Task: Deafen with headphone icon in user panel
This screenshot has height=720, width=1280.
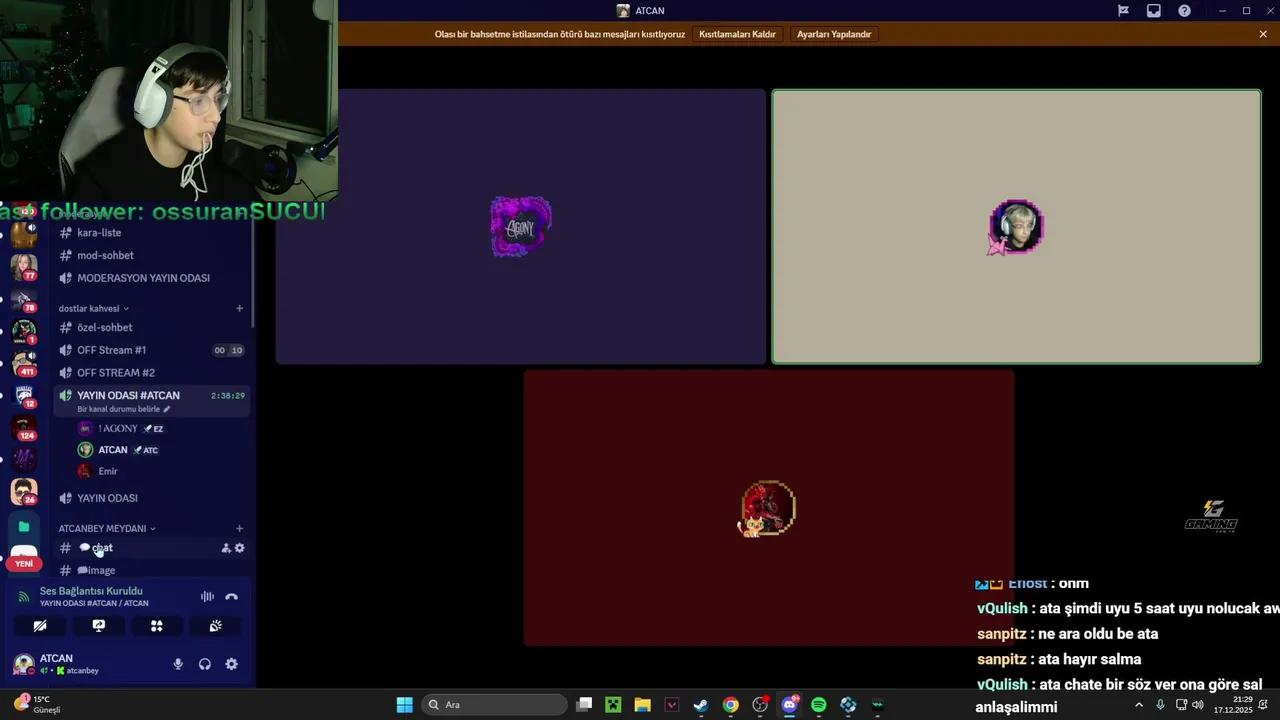Action: tap(205, 664)
